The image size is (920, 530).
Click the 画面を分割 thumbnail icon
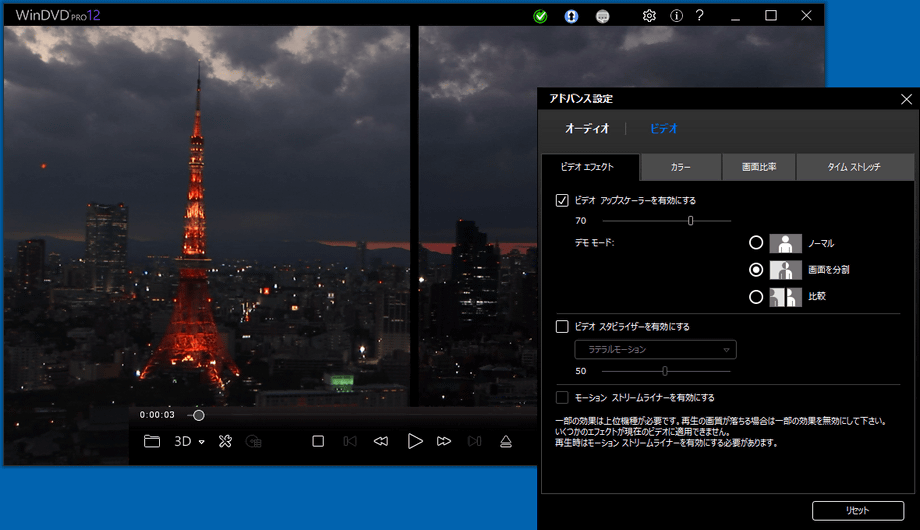coord(786,270)
